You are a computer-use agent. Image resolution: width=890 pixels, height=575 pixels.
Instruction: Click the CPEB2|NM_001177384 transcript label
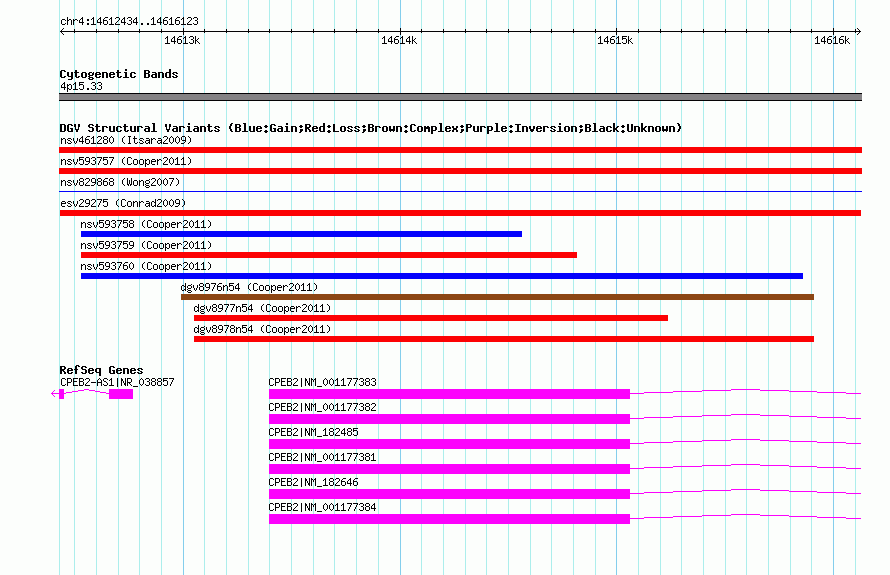pyautogui.click(x=322, y=507)
